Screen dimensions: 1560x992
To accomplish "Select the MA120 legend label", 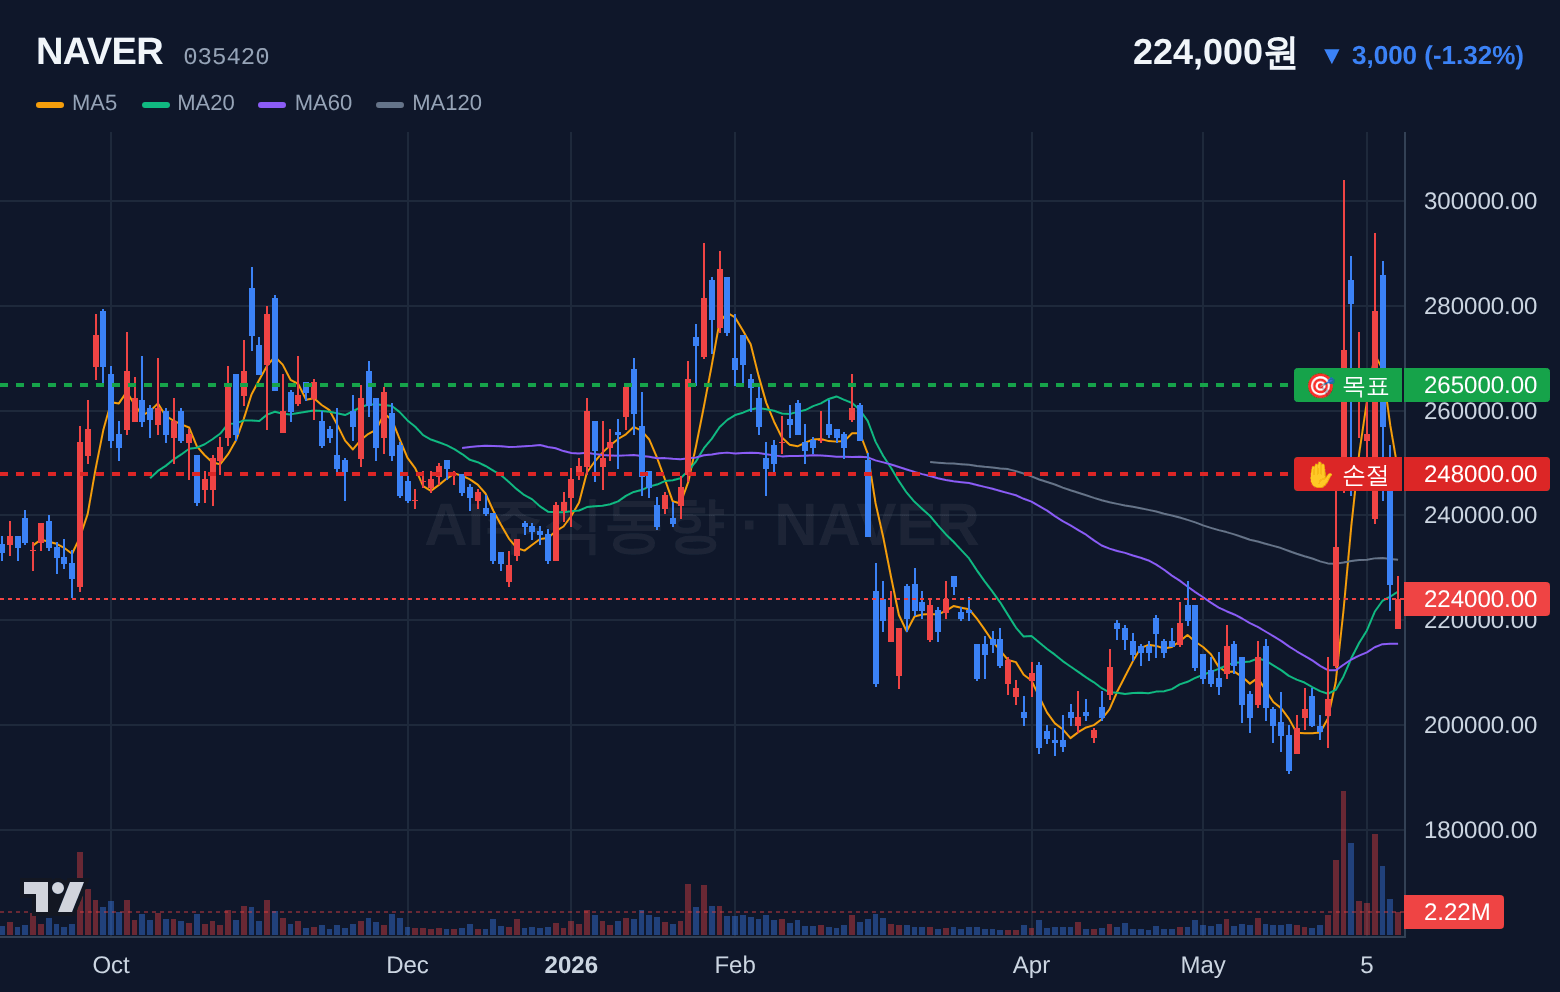I will pyautogui.click(x=447, y=103).
